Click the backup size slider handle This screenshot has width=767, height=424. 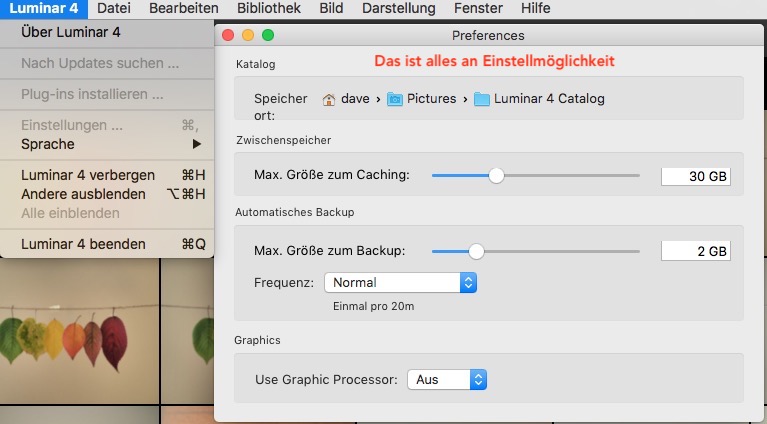[476, 251]
